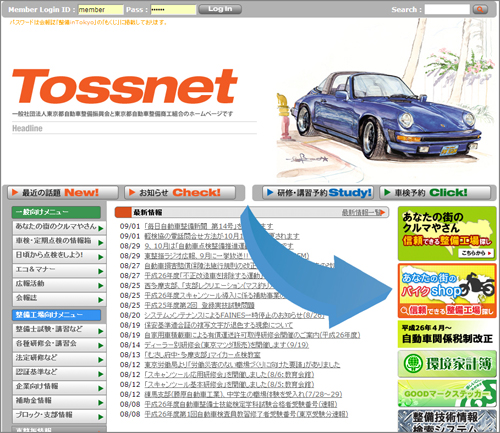Open the 最近の話題 New! tab

(x=63, y=193)
